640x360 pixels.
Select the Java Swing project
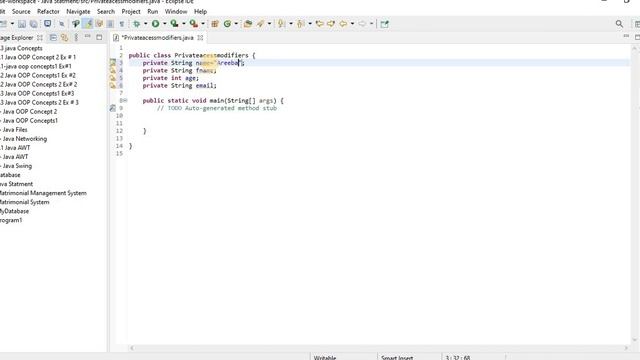click(x=16, y=166)
